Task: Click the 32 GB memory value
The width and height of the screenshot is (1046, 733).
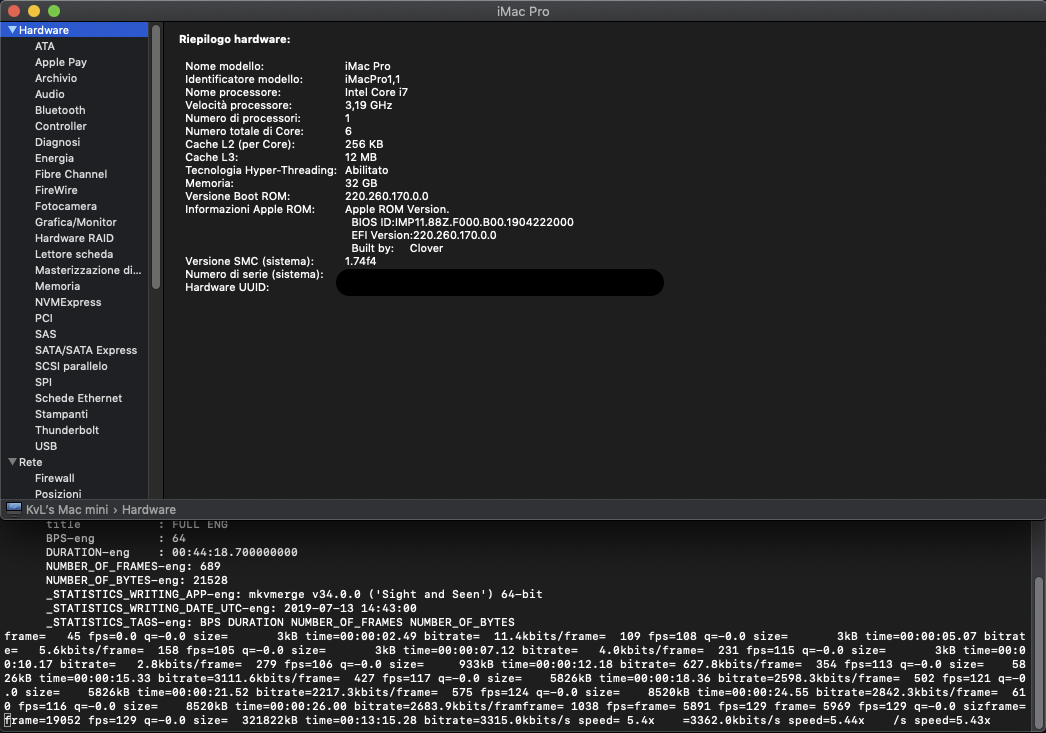Action: (x=361, y=183)
